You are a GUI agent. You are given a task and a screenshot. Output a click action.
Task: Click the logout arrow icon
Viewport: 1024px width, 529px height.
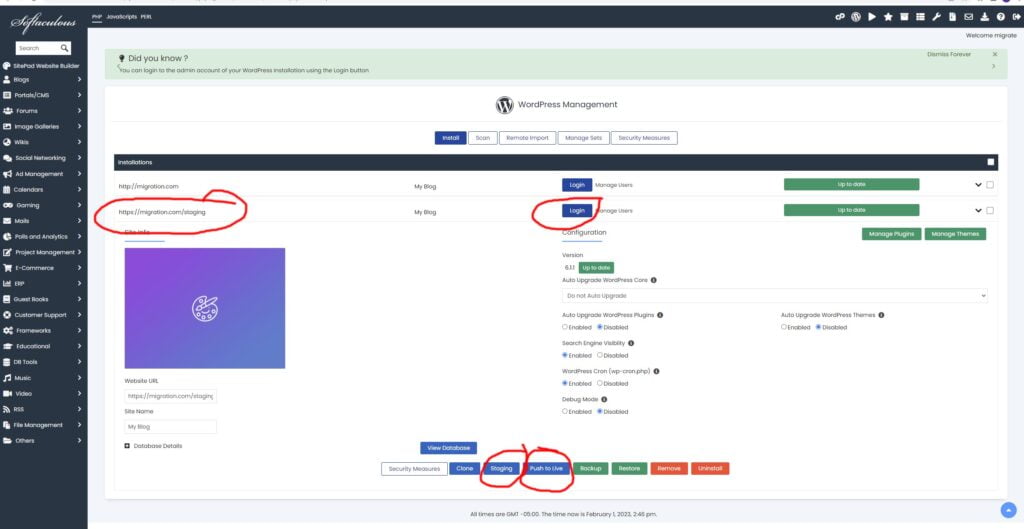point(1016,17)
